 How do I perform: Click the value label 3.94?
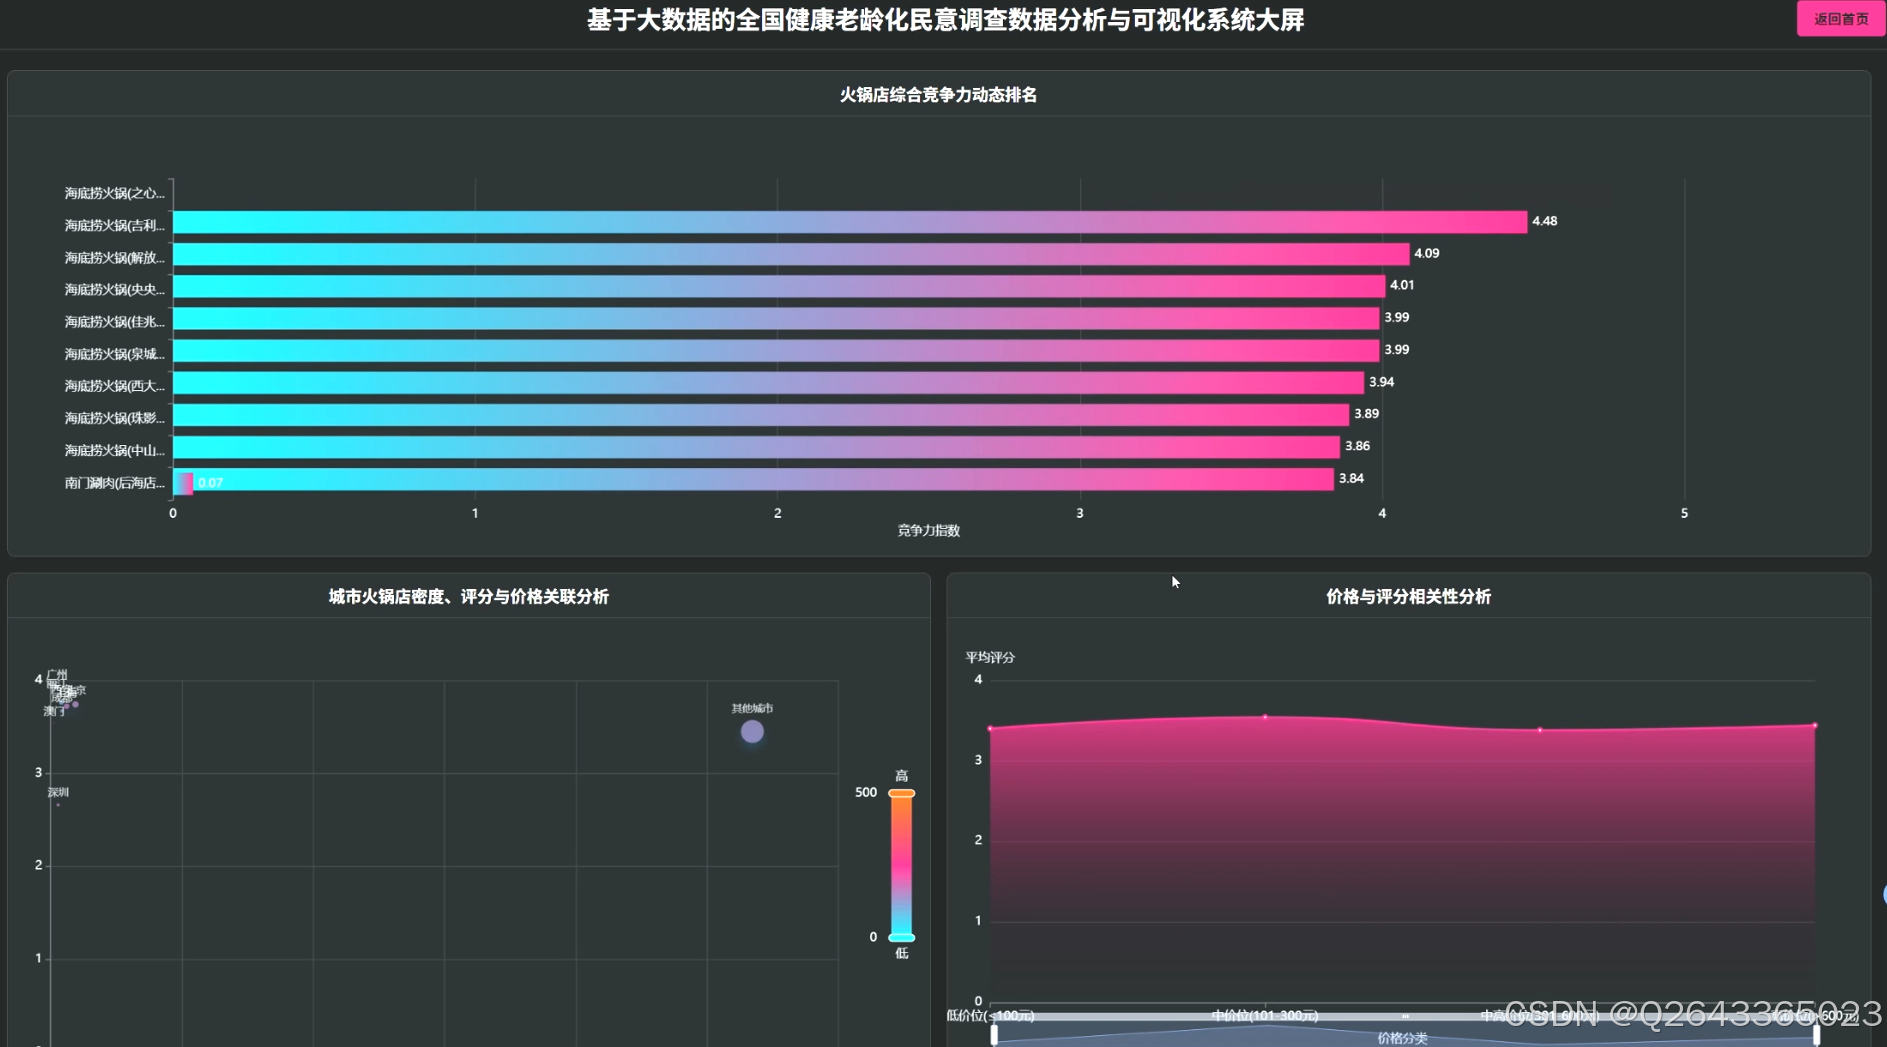pyautogui.click(x=1381, y=382)
